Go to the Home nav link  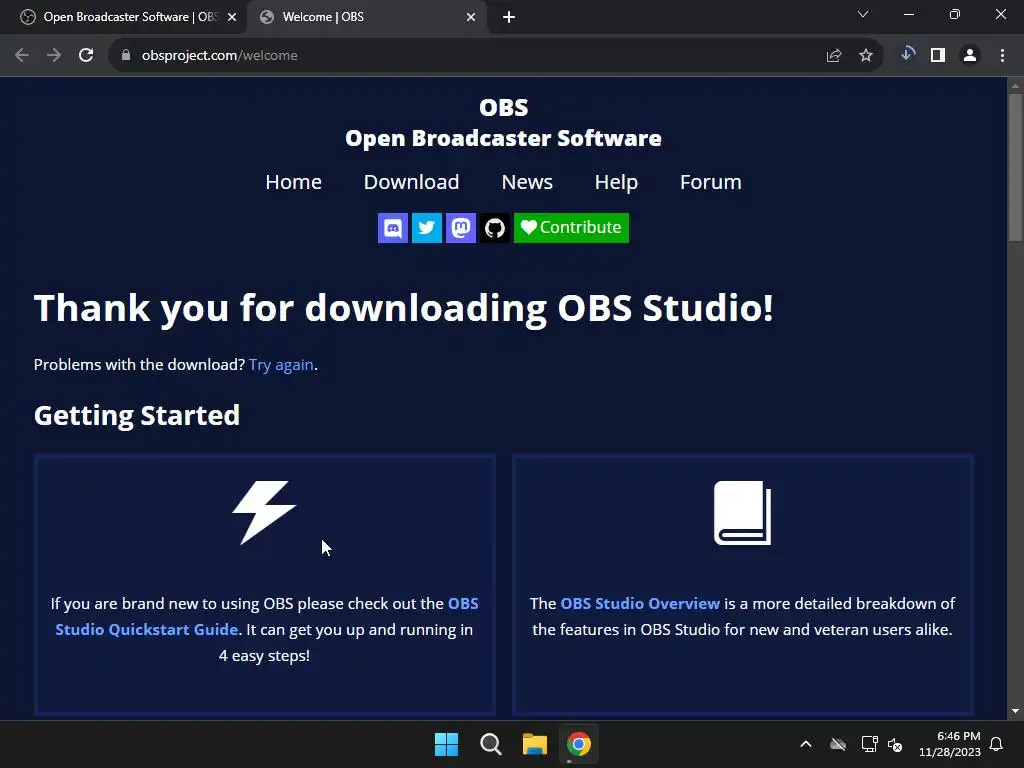[293, 182]
